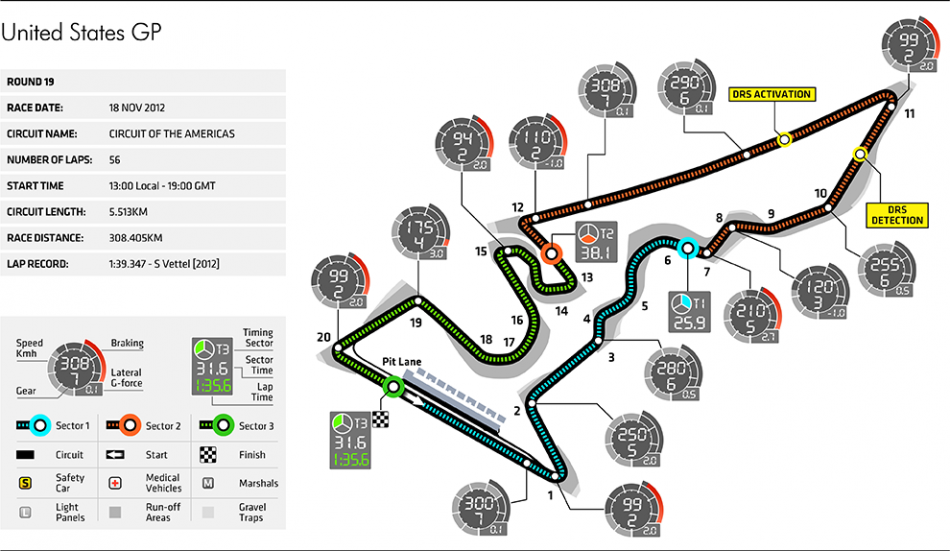Viewport: 950px width, 551px height.
Task: Click the yellow DRS Detection label
Action: coord(897,214)
